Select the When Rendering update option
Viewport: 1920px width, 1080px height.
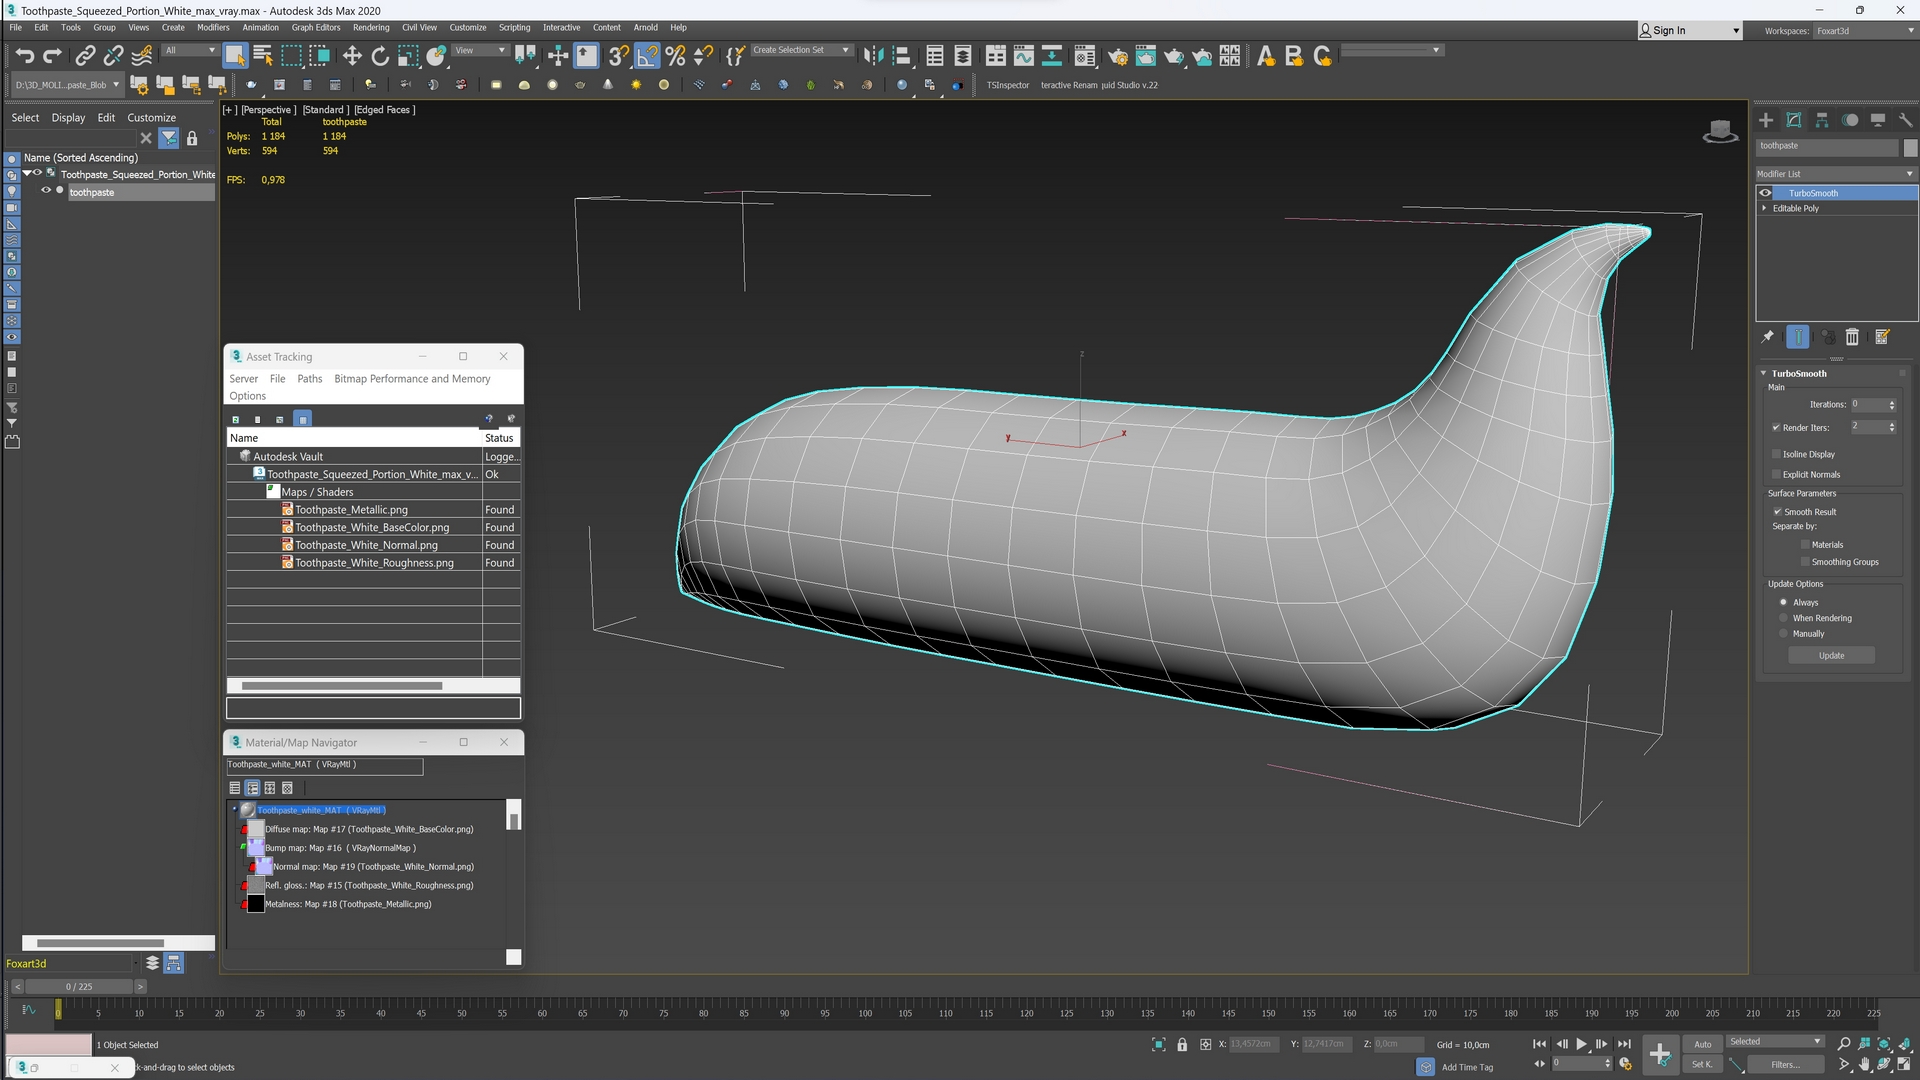coord(1783,618)
